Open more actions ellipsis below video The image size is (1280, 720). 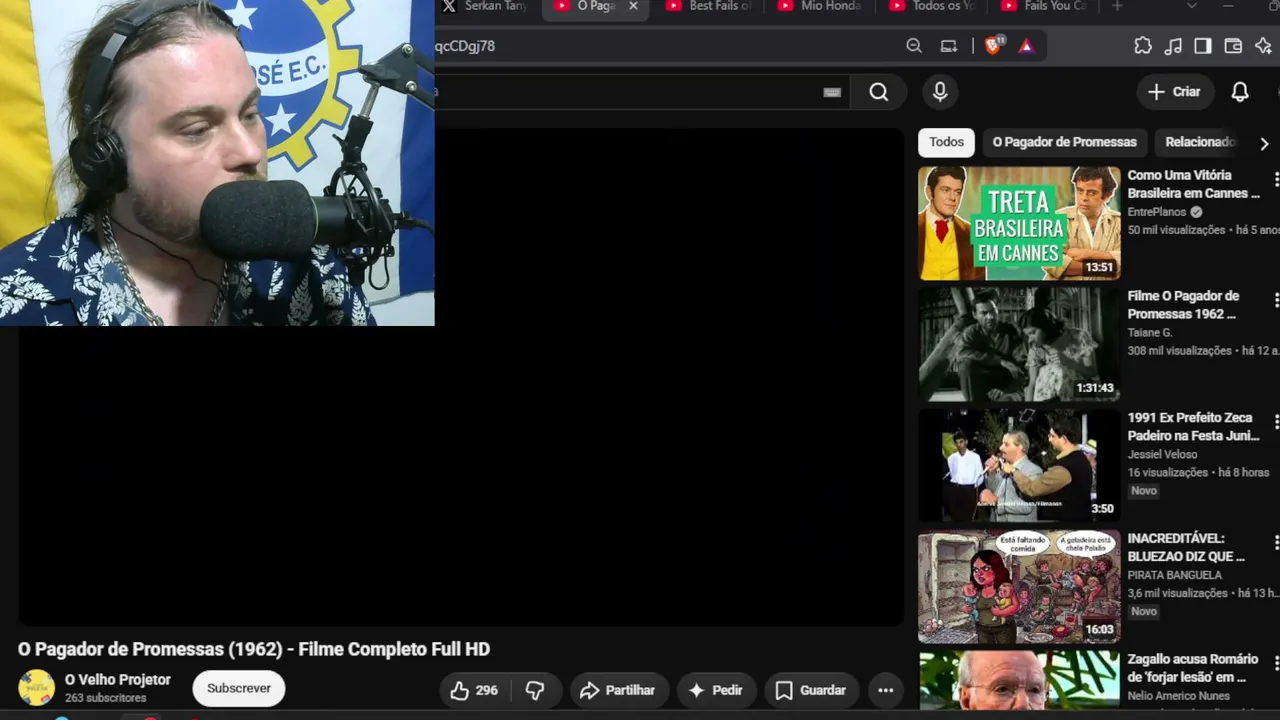pos(885,690)
